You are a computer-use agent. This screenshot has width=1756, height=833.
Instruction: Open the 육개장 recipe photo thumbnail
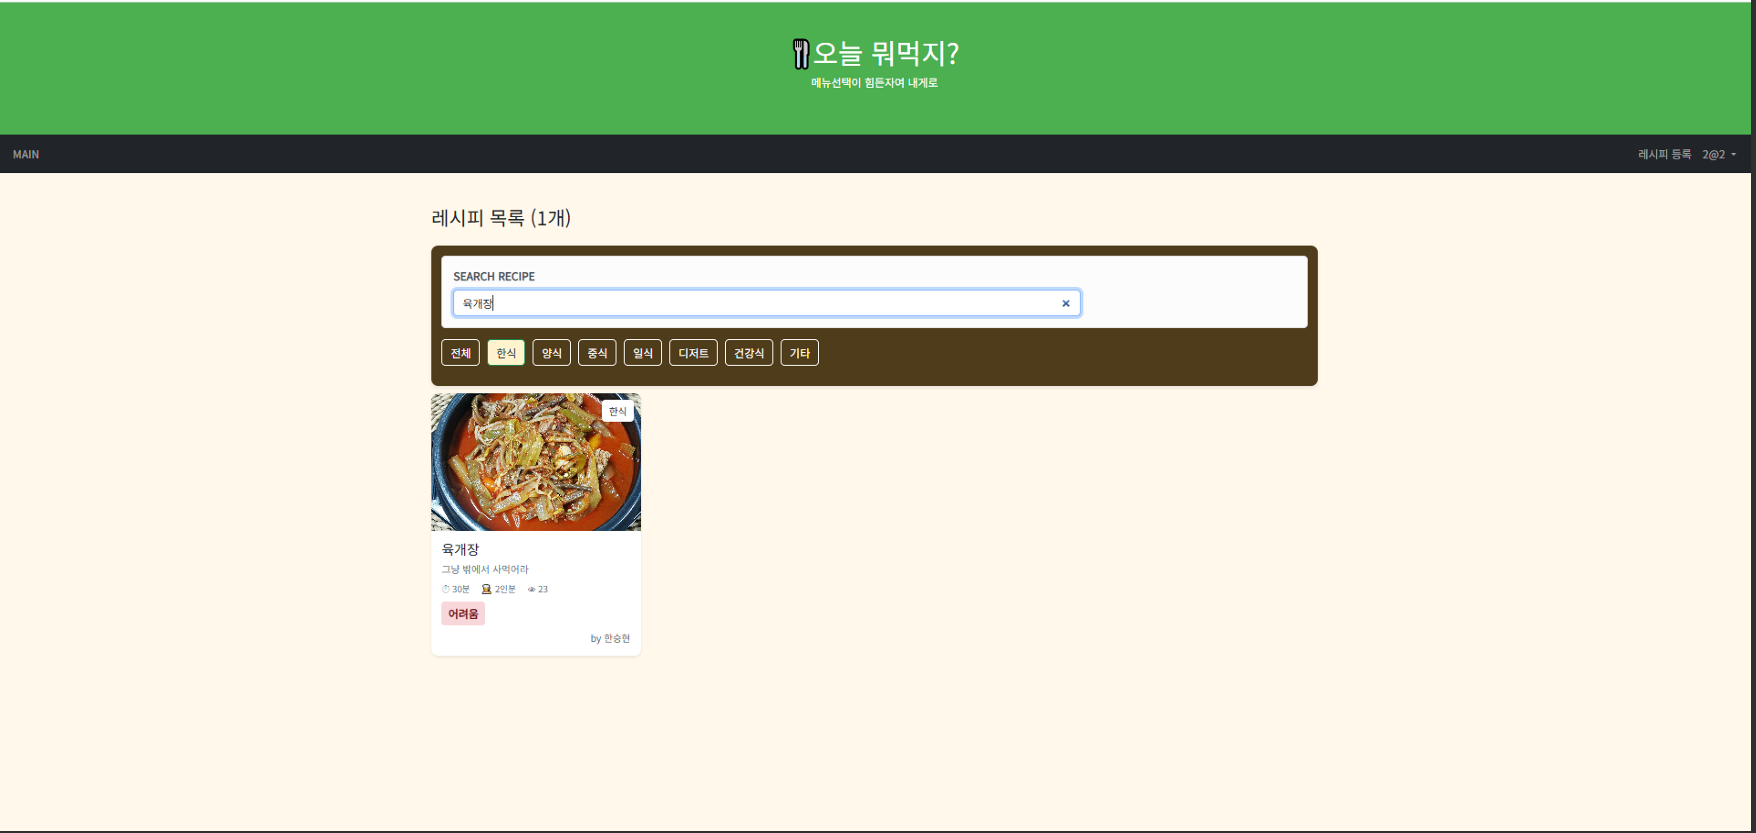point(536,462)
